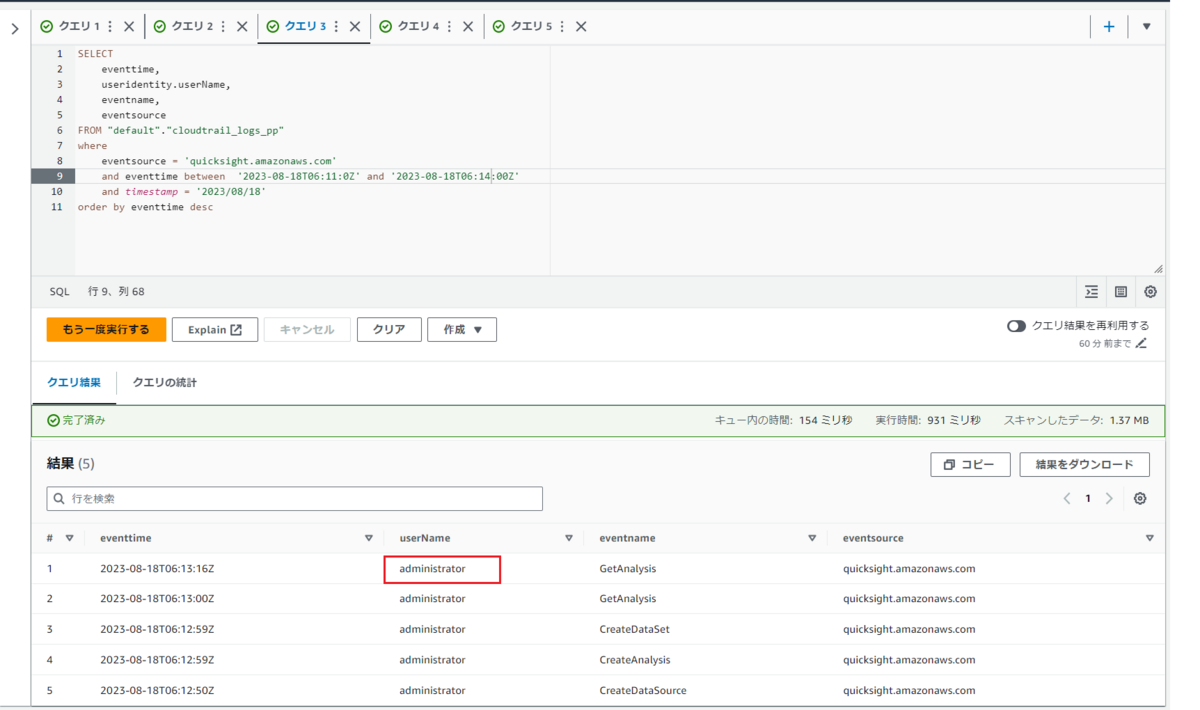Sort by the # column
This screenshot has height=710, width=1200.
coord(69,538)
